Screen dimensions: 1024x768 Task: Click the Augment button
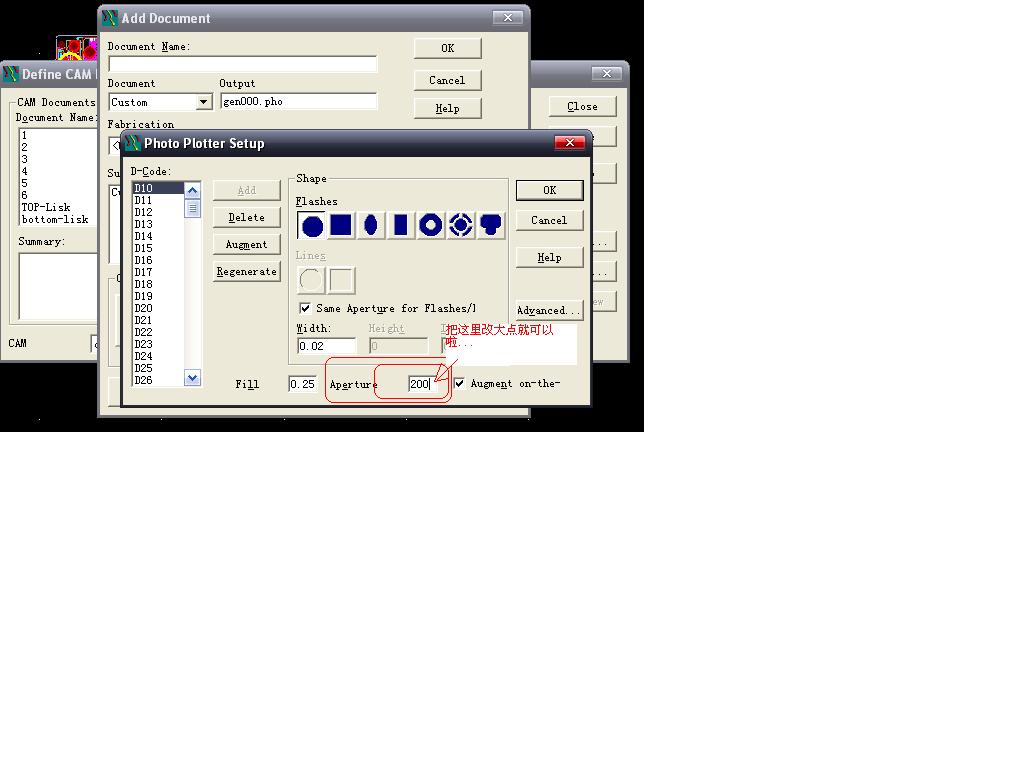247,244
